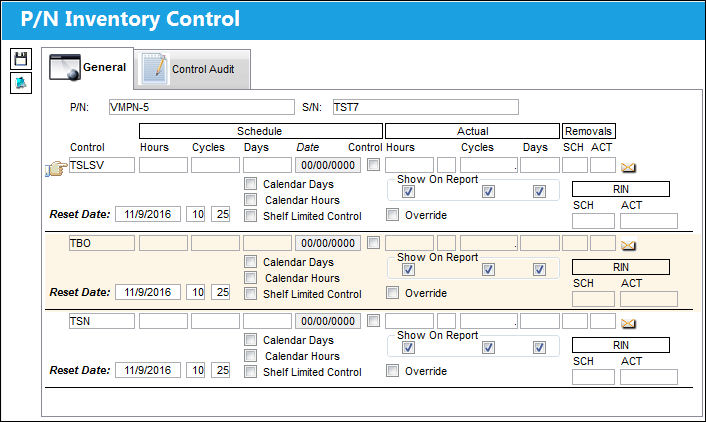Click TSN Schedule Cycles field
The width and height of the screenshot is (706, 422).
(x=215, y=321)
